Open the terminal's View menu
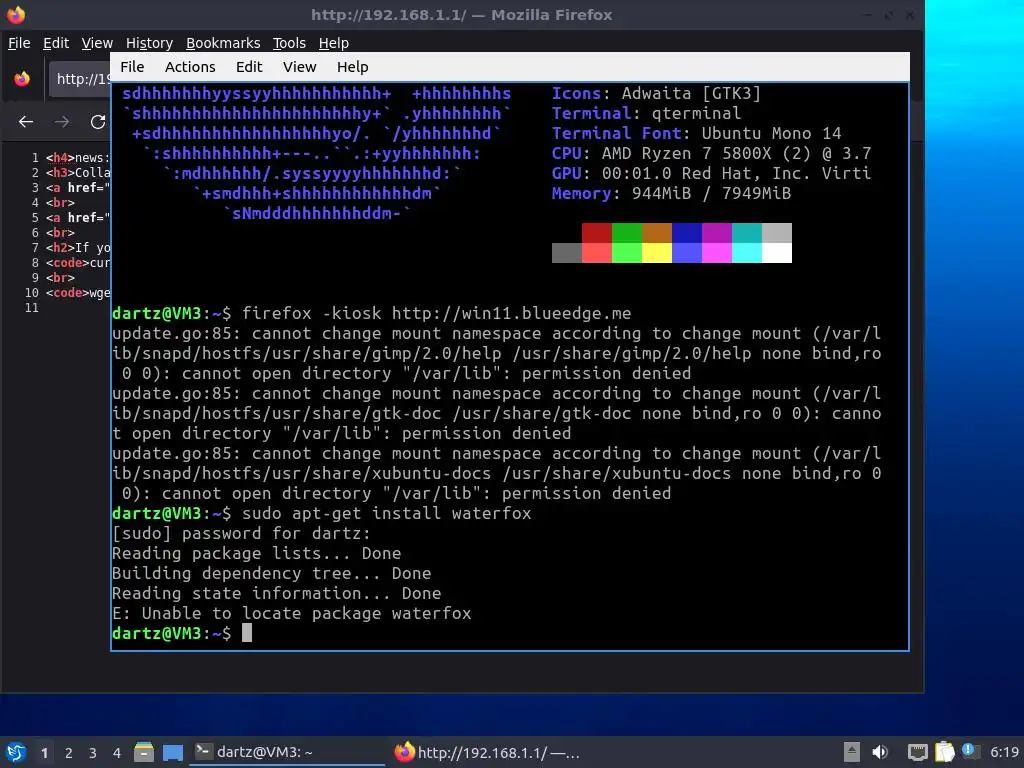This screenshot has height=768, width=1024. [x=299, y=67]
